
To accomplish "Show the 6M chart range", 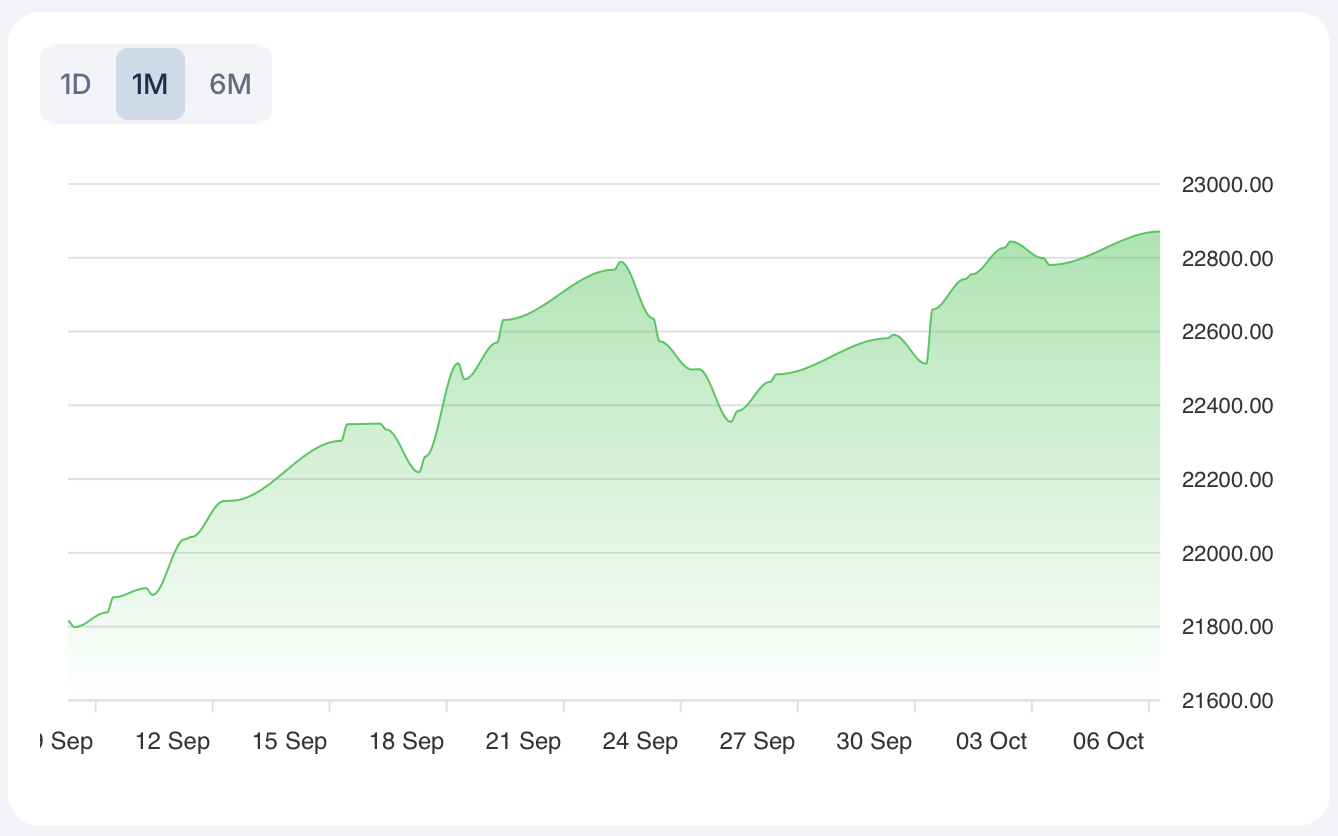I will [230, 84].
